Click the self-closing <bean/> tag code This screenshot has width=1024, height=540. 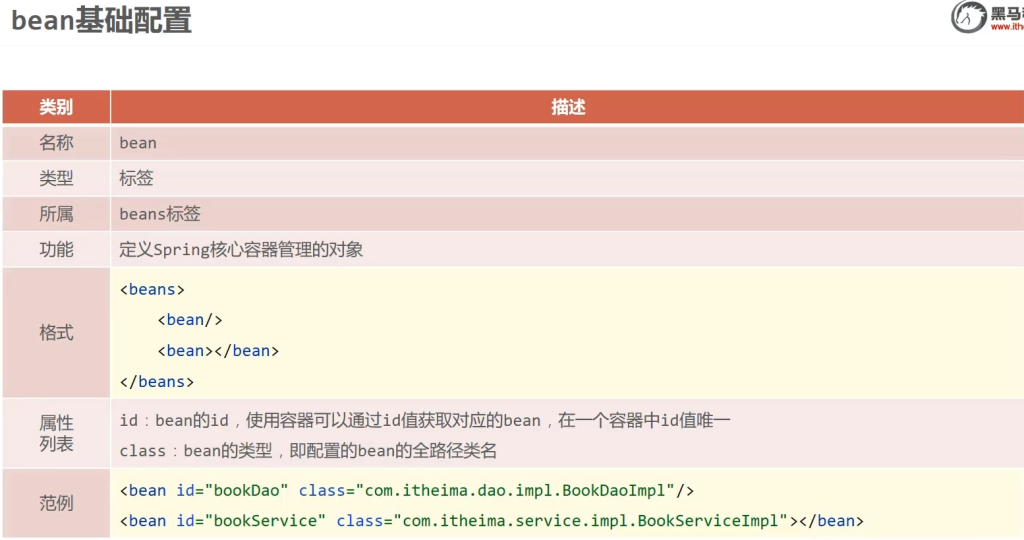[189, 320]
